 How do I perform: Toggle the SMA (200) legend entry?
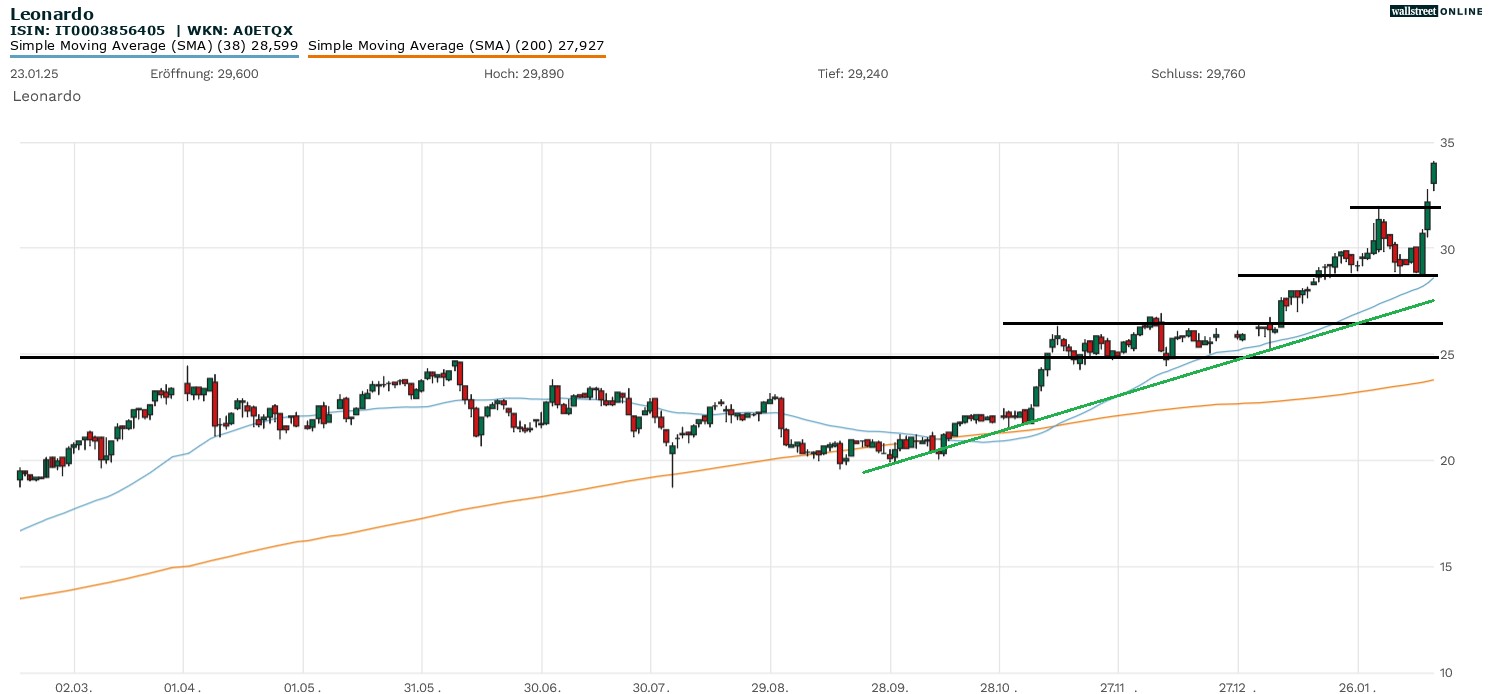[456, 46]
